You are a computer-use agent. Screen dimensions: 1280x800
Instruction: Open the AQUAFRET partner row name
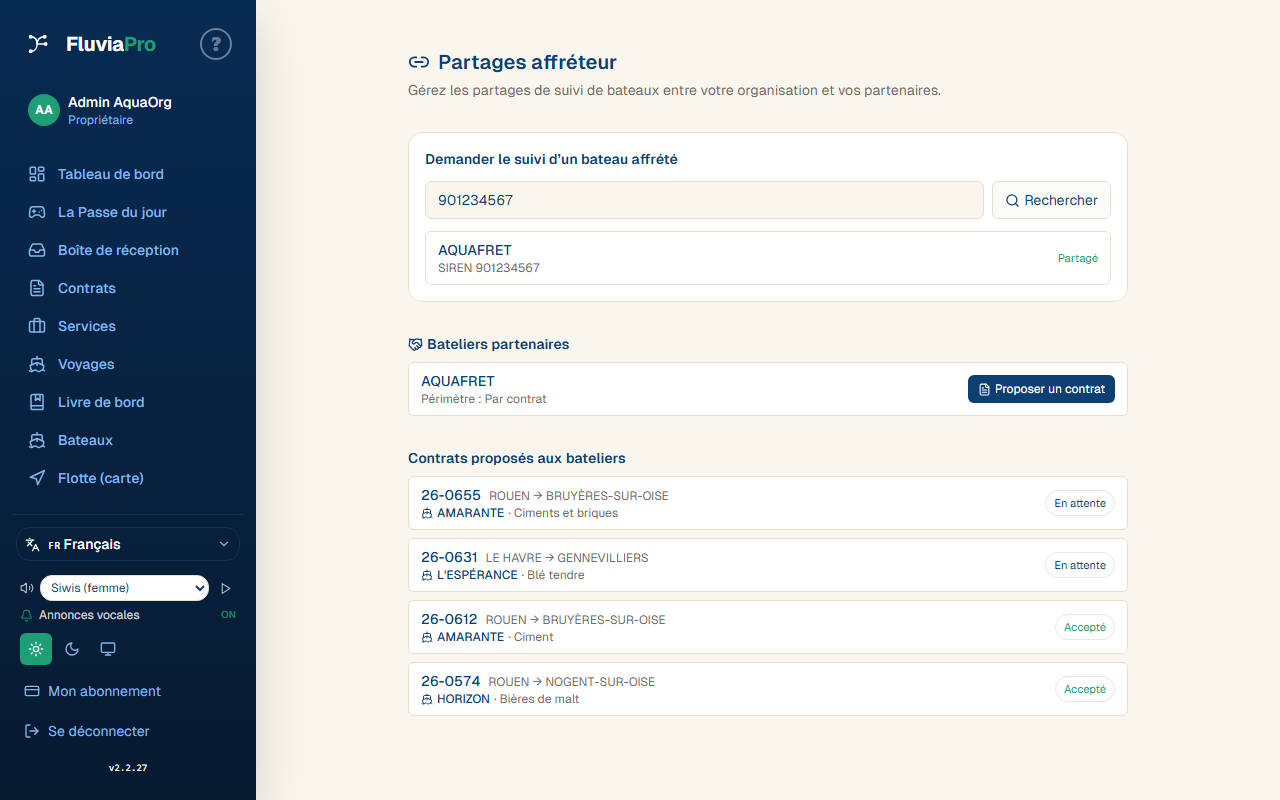pyautogui.click(x=458, y=381)
